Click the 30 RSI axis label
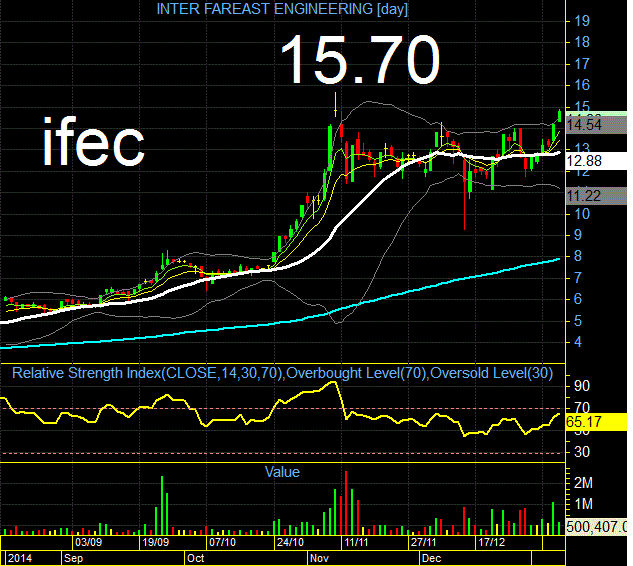Image resolution: width=633 pixels, height=566 pixels. pyautogui.click(x=582, y=452)
